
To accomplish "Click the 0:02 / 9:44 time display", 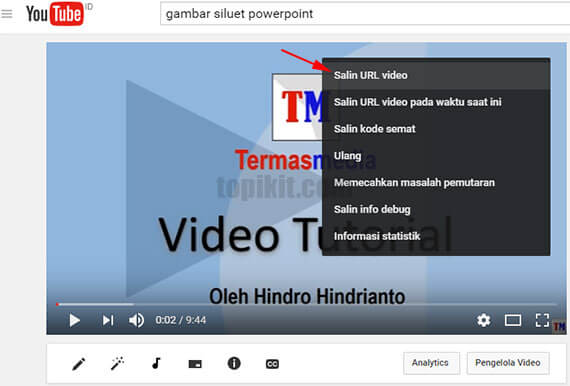I will pos(181,320).
